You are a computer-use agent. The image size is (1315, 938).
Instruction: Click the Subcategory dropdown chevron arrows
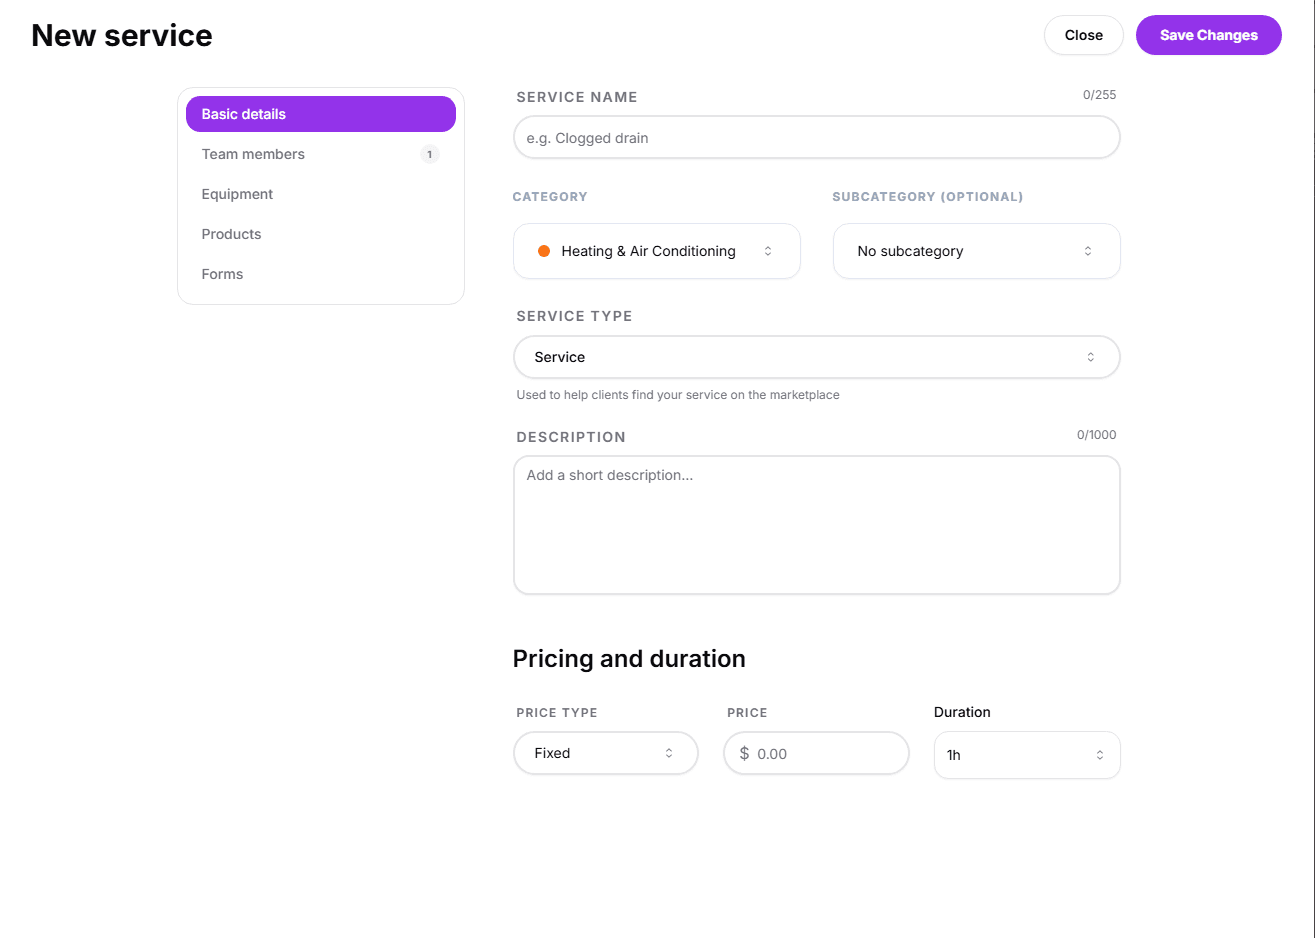coord(1088,251)
